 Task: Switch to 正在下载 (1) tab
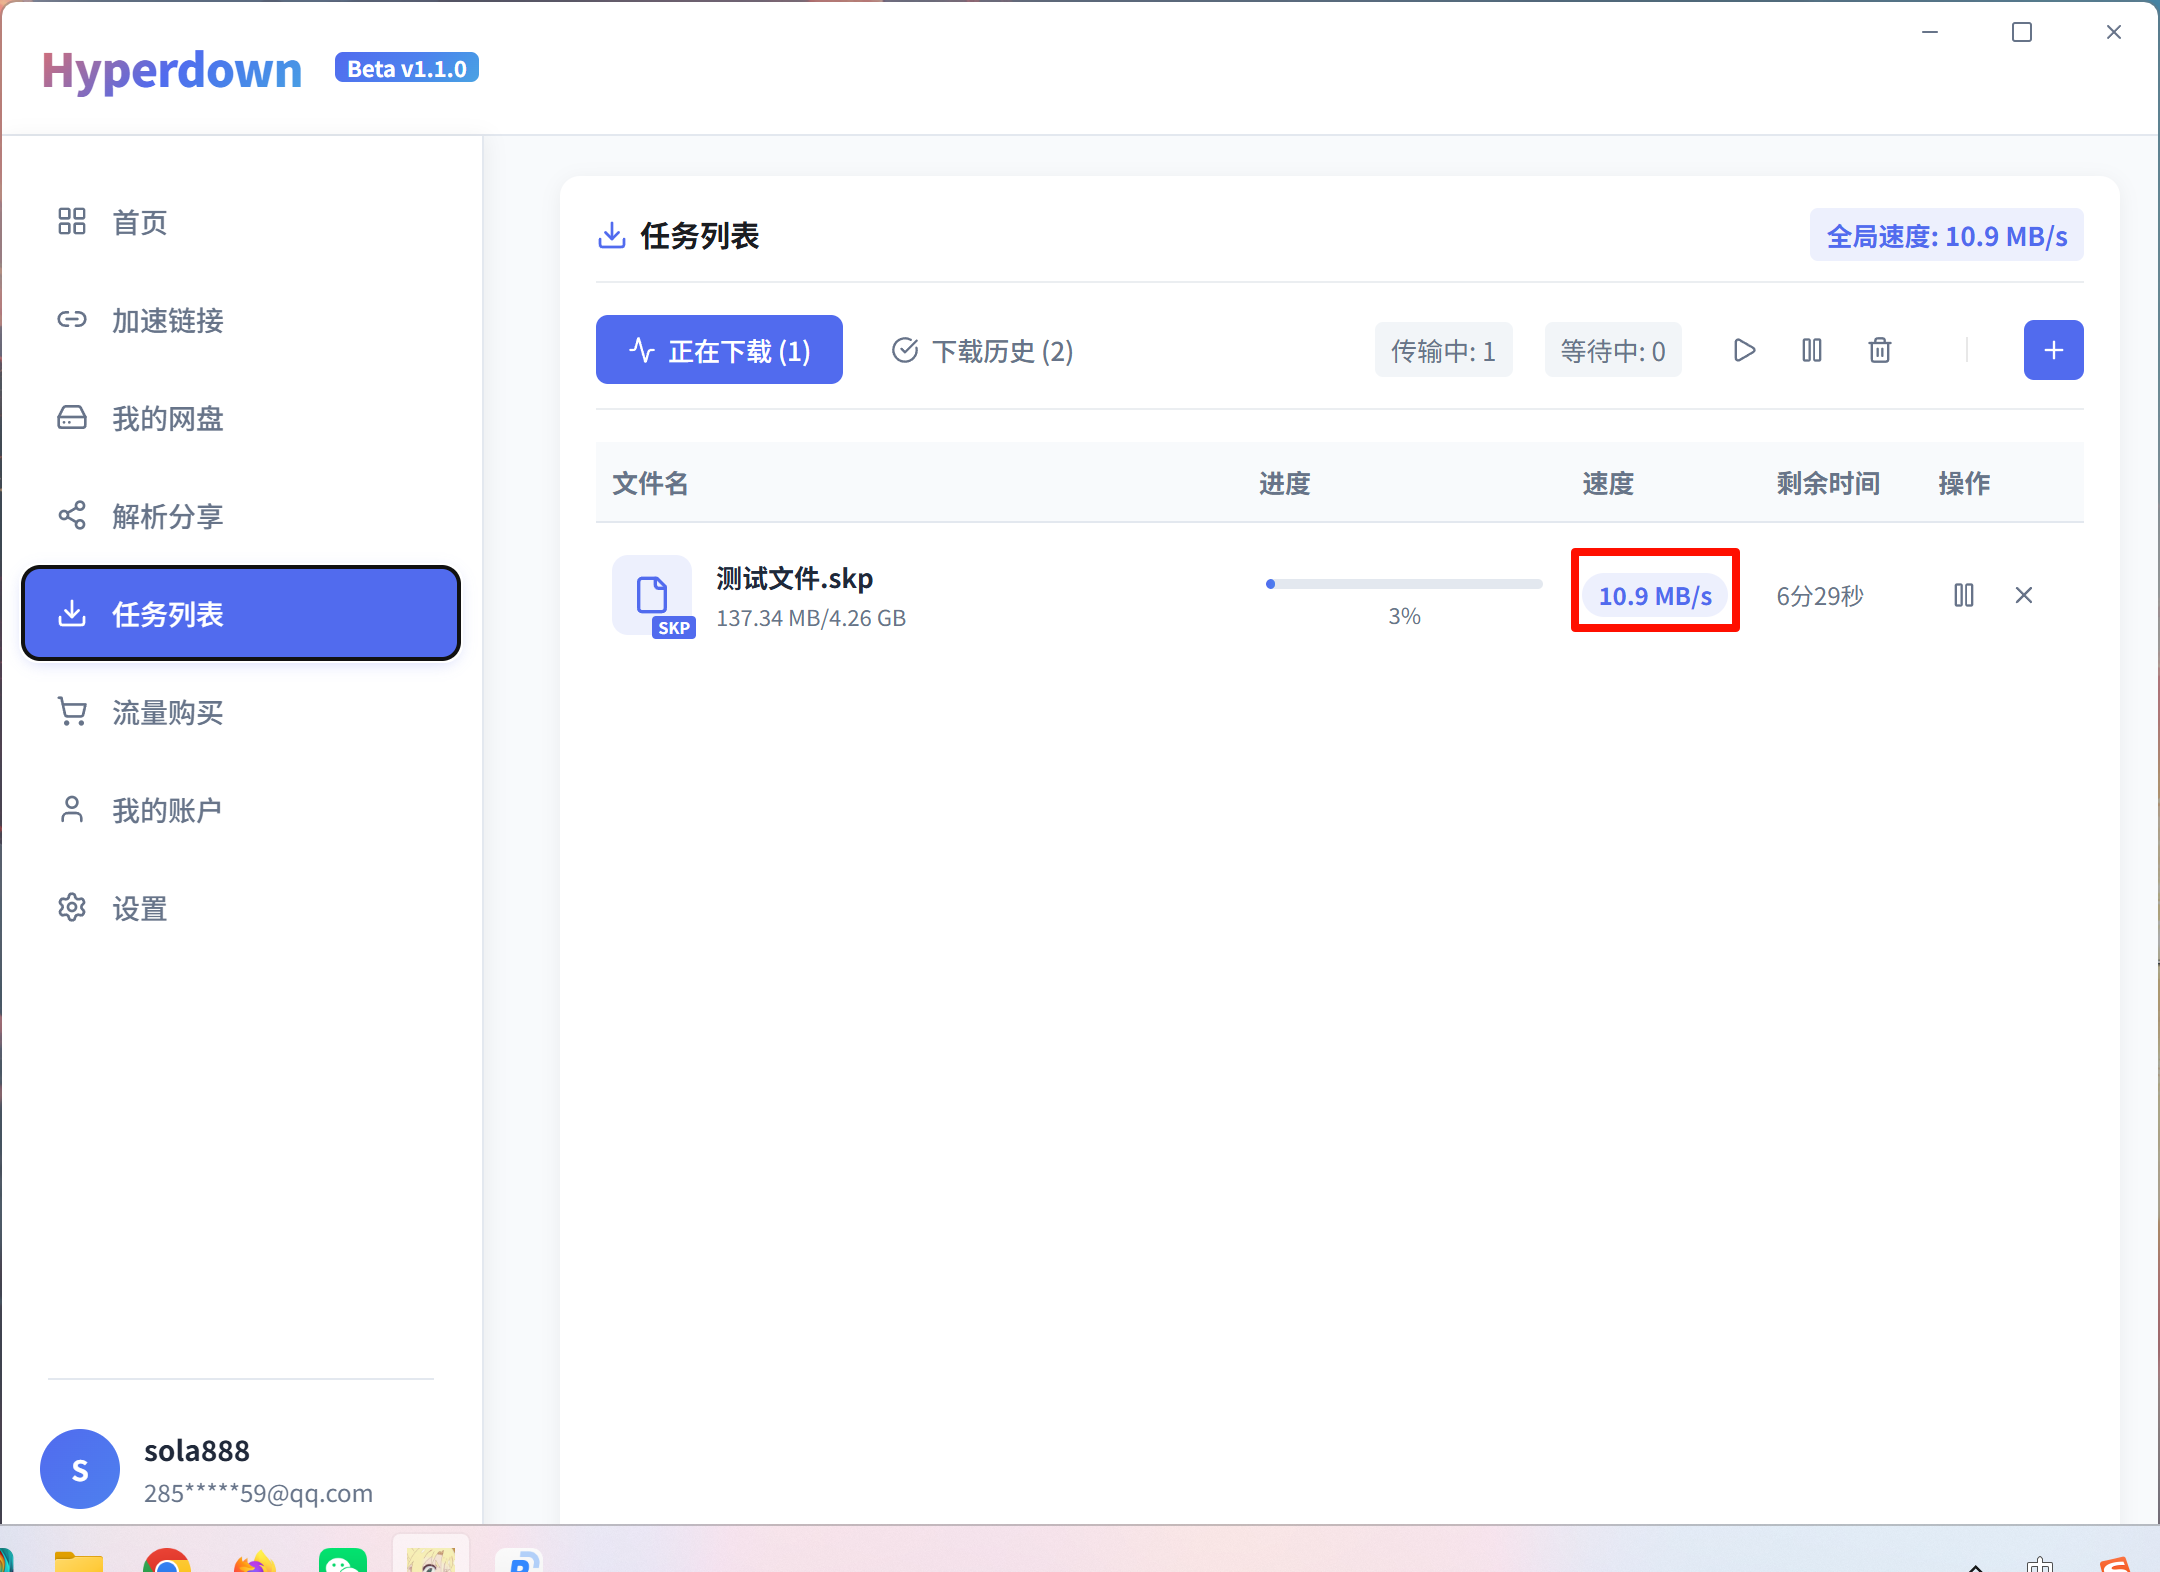[719, 350]
